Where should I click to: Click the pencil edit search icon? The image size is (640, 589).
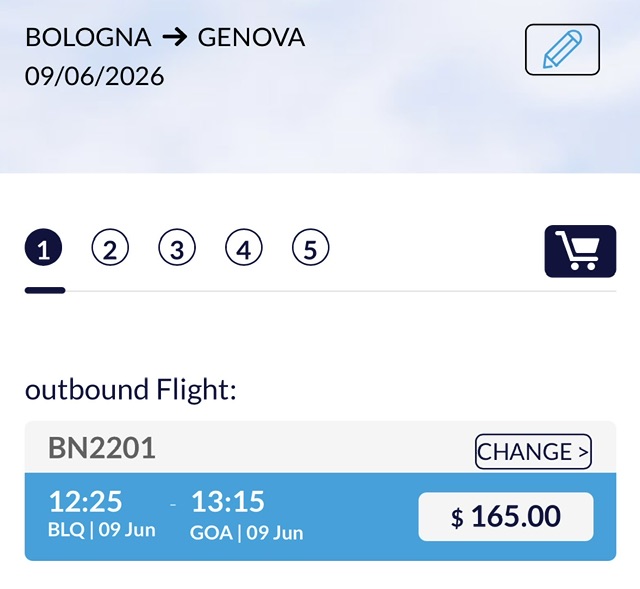click(x=562, y=50)
